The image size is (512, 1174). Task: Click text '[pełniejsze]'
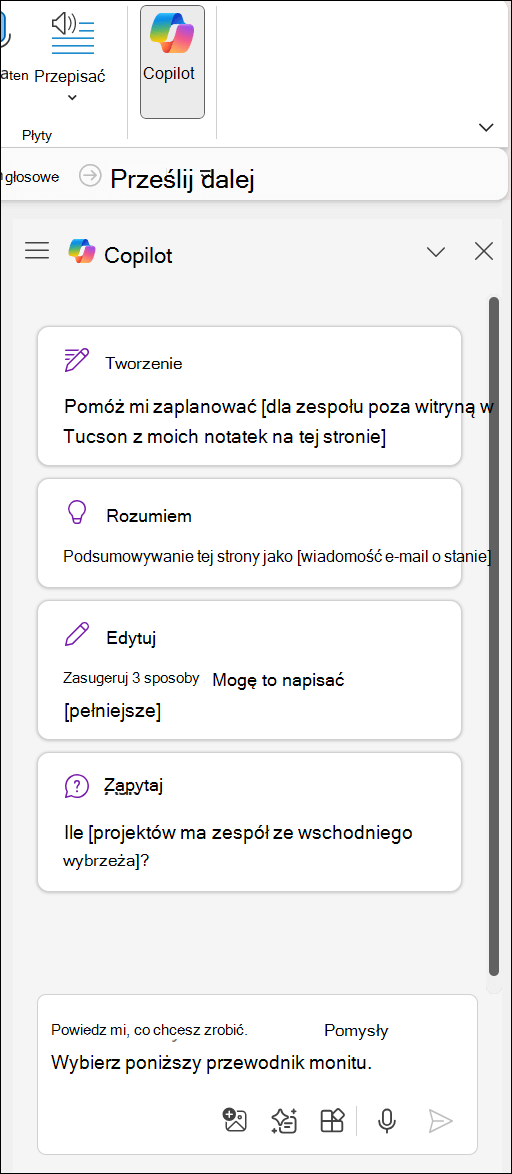(112, 711)
